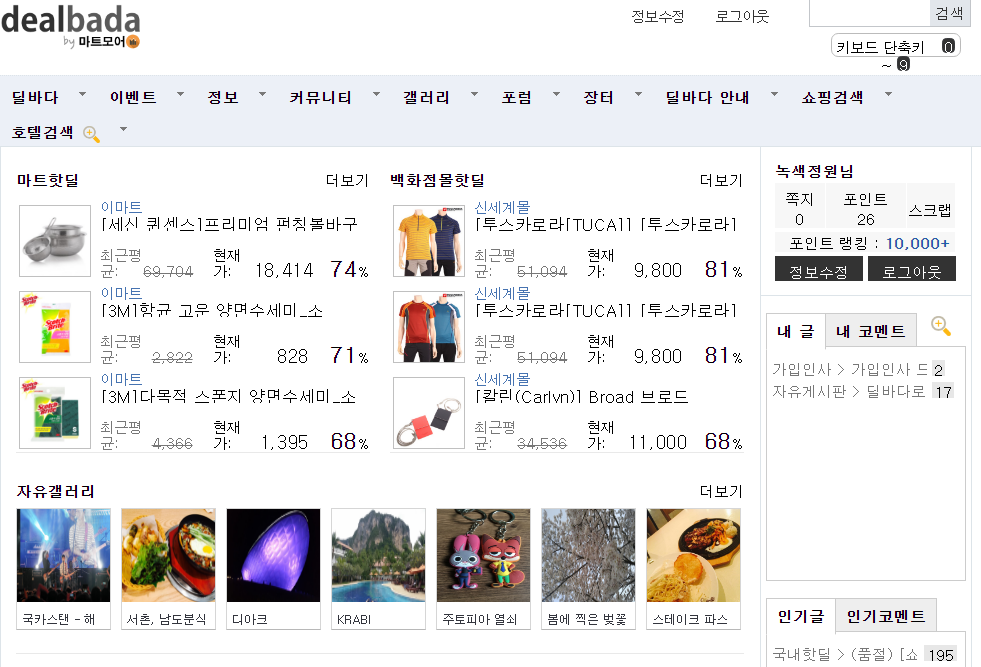Click the dark 정보수정 button in profile box
The image size is (981, 667).
coord(818,271)
